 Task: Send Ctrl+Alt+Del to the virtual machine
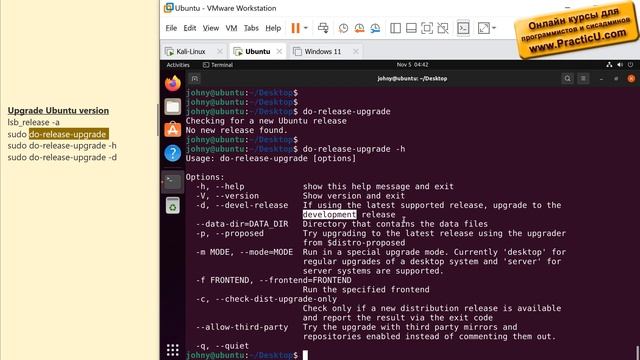point(323,28)
